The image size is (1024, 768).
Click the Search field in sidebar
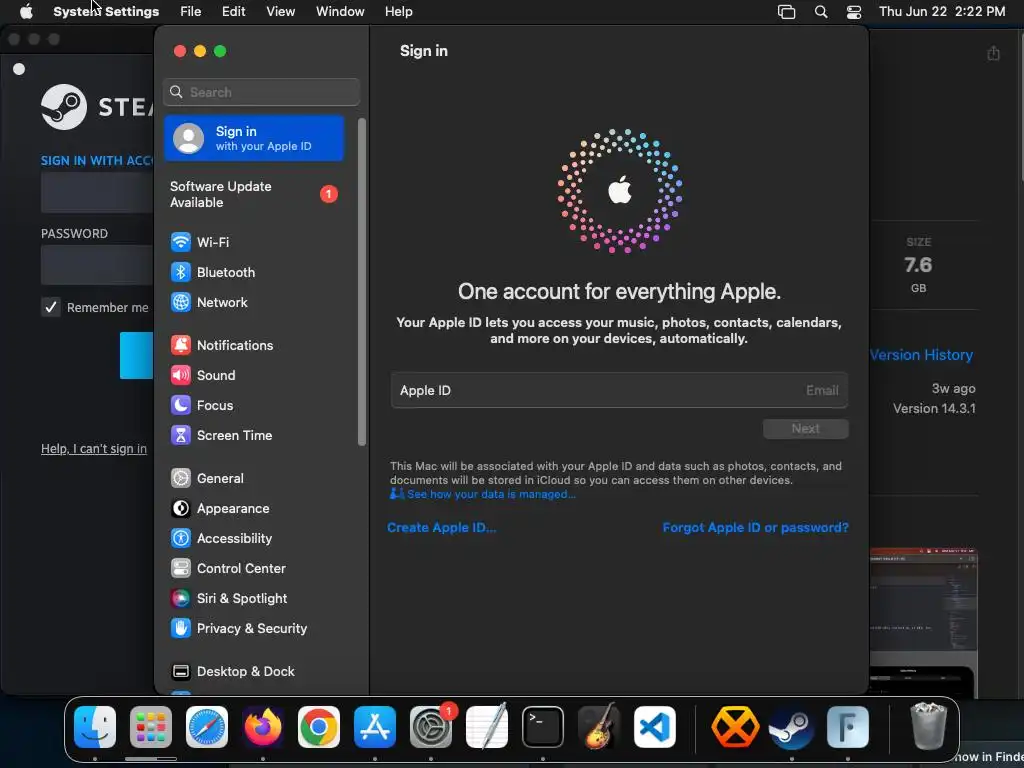(x=261, y=92)
